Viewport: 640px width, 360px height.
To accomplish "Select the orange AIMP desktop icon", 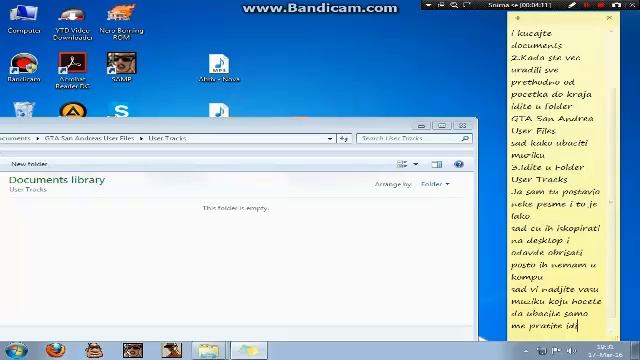I will point(73,110).
